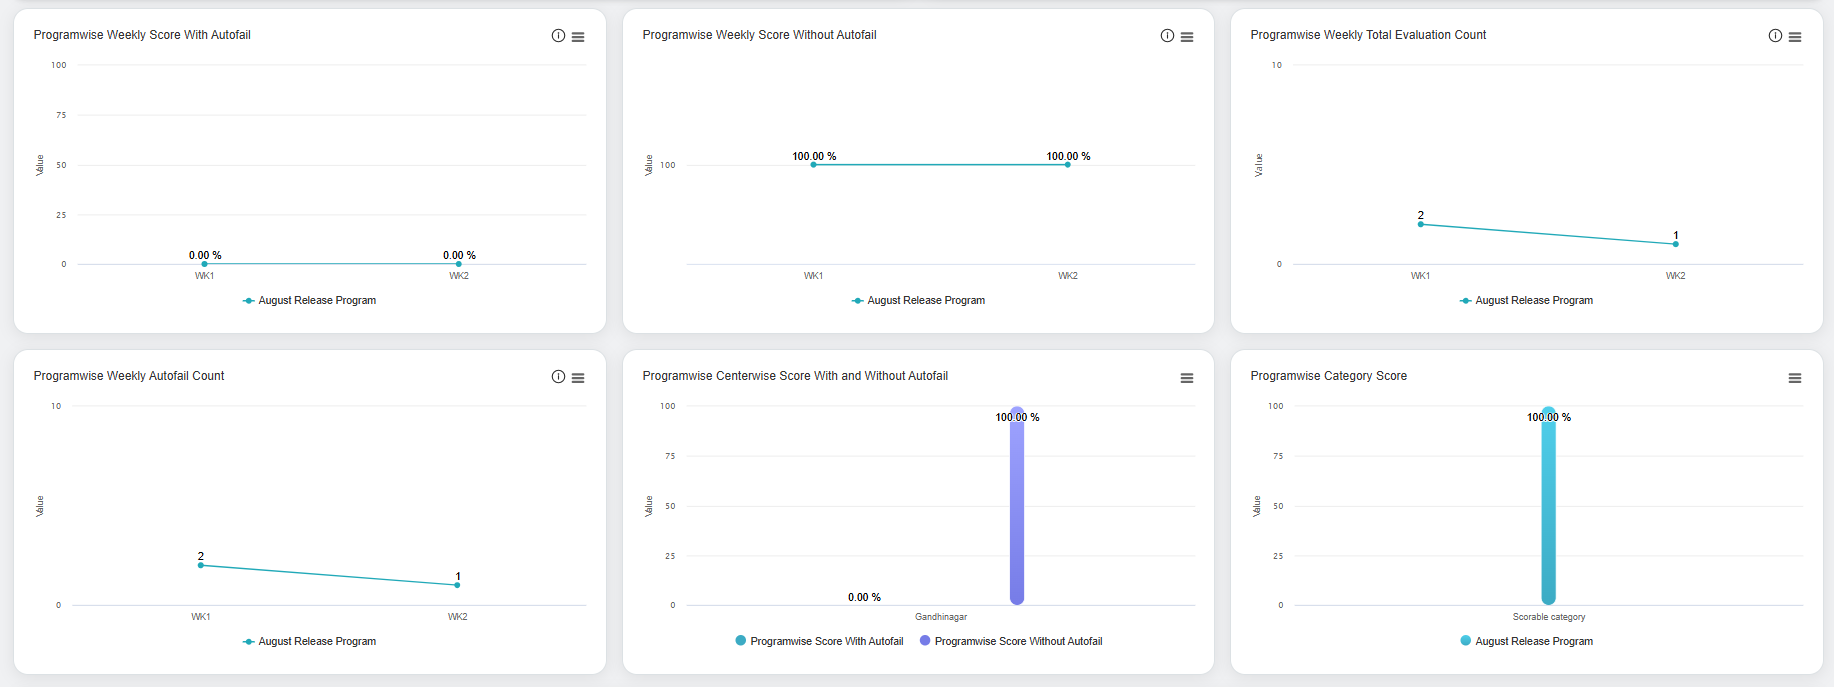Open chart menu of Weekly Autofail Count
Screen dimensions: 1834x687
pyautogui.click(x=578, y=378)
